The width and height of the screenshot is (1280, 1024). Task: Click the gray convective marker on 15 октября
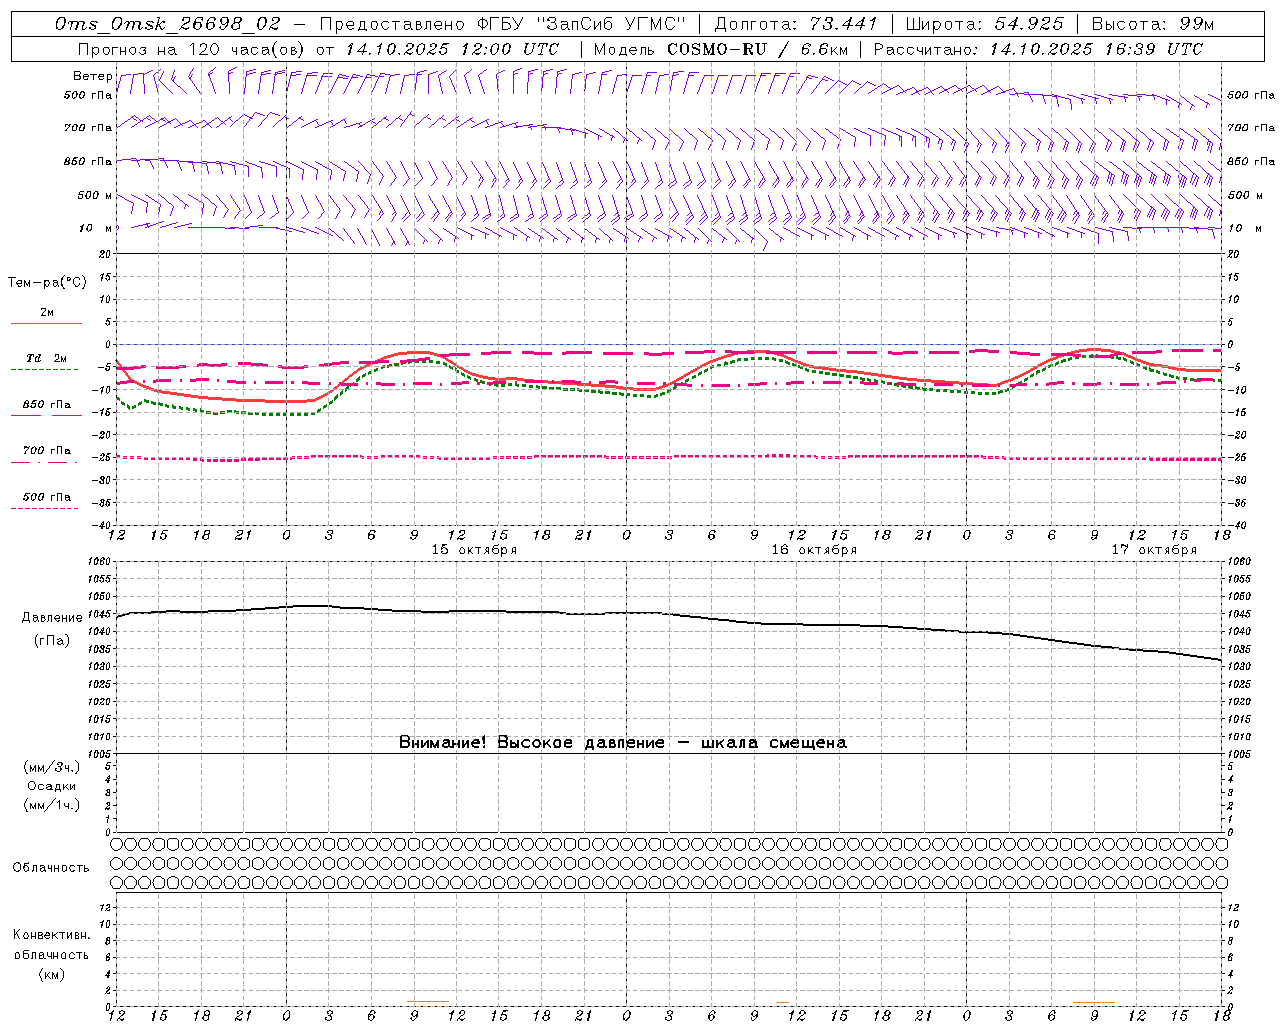click(428, 1002)
